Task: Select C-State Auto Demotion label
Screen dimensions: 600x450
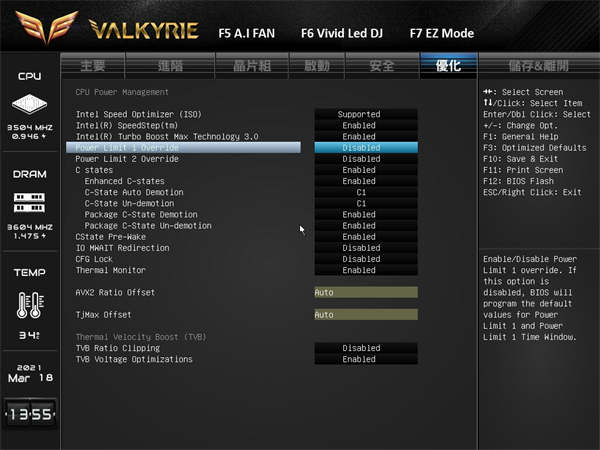Action: (x=134, y=192)
